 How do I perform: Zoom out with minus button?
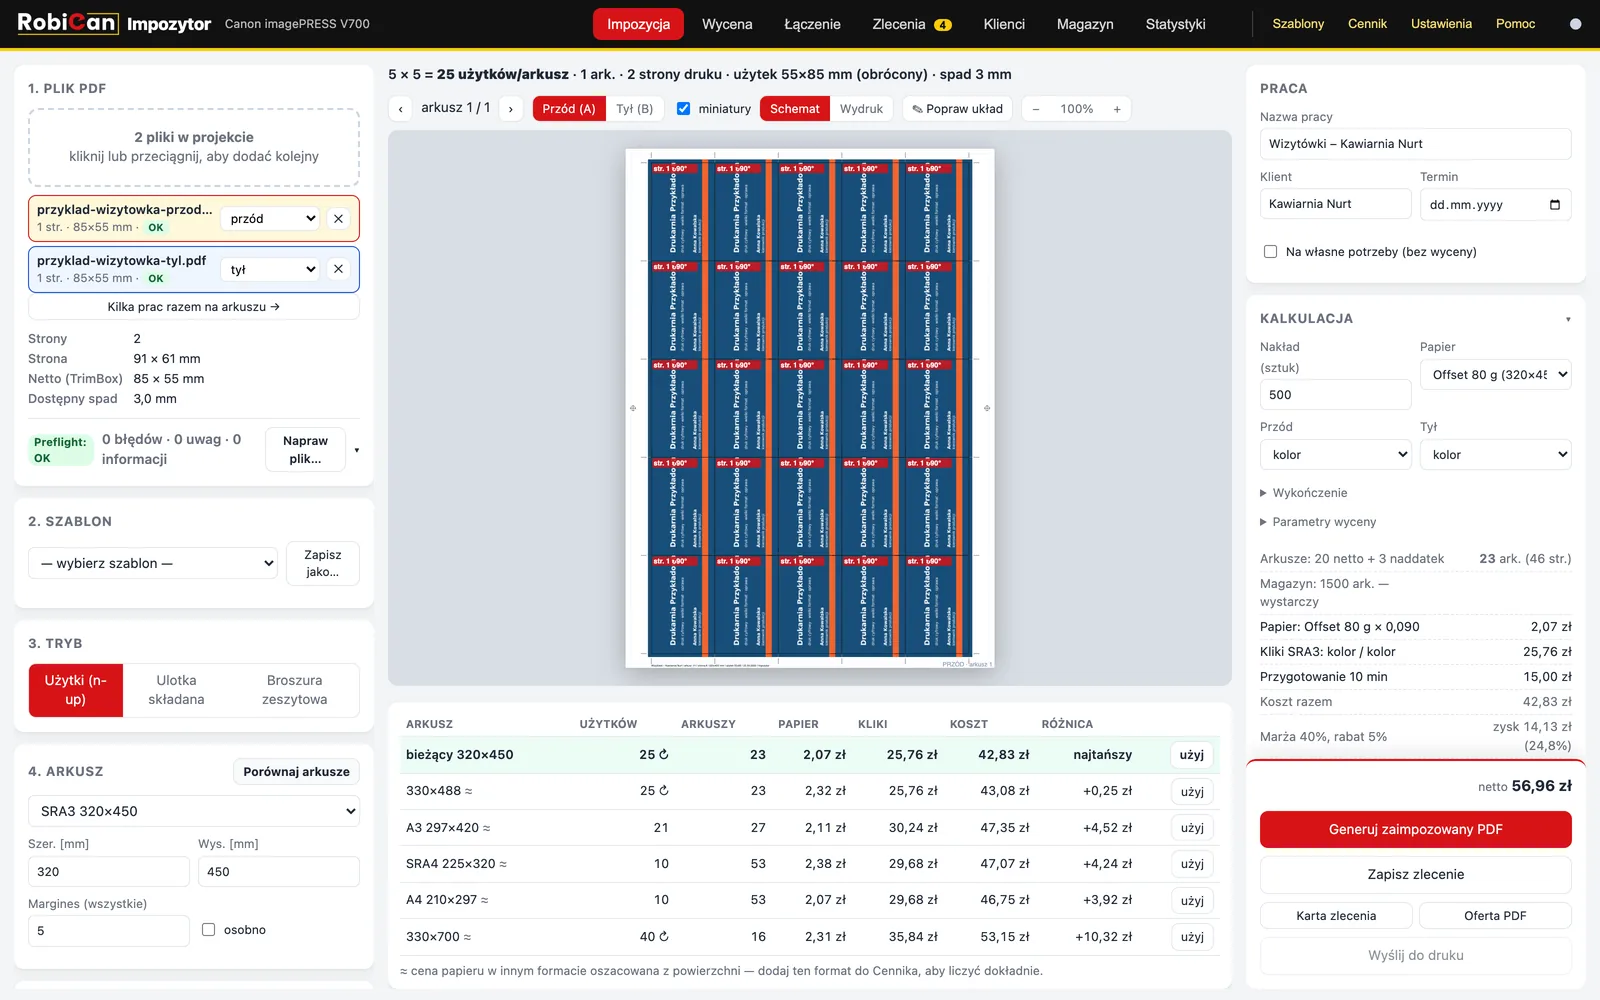click(x=1036, y=109)
